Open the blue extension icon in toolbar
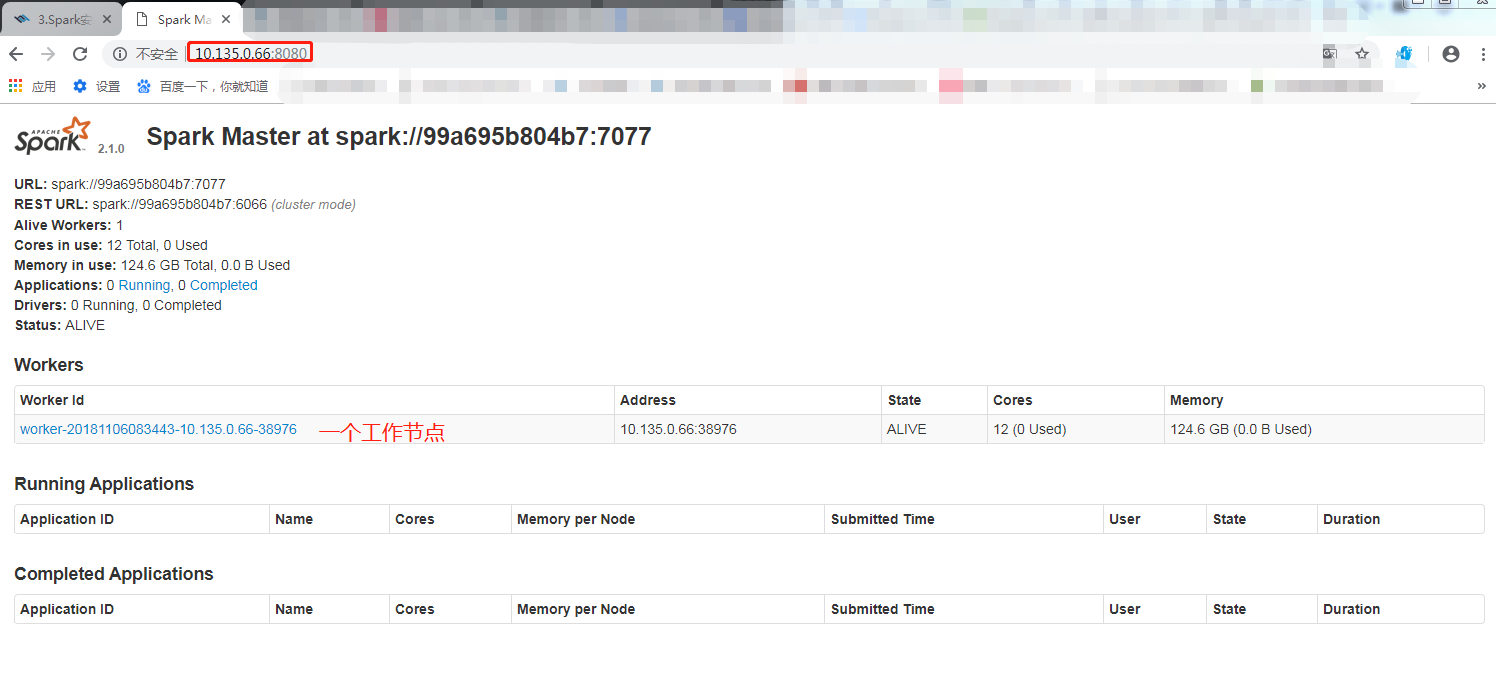Image resolution: width=1496 pixels, height=674 pixels. point(1405,54)
